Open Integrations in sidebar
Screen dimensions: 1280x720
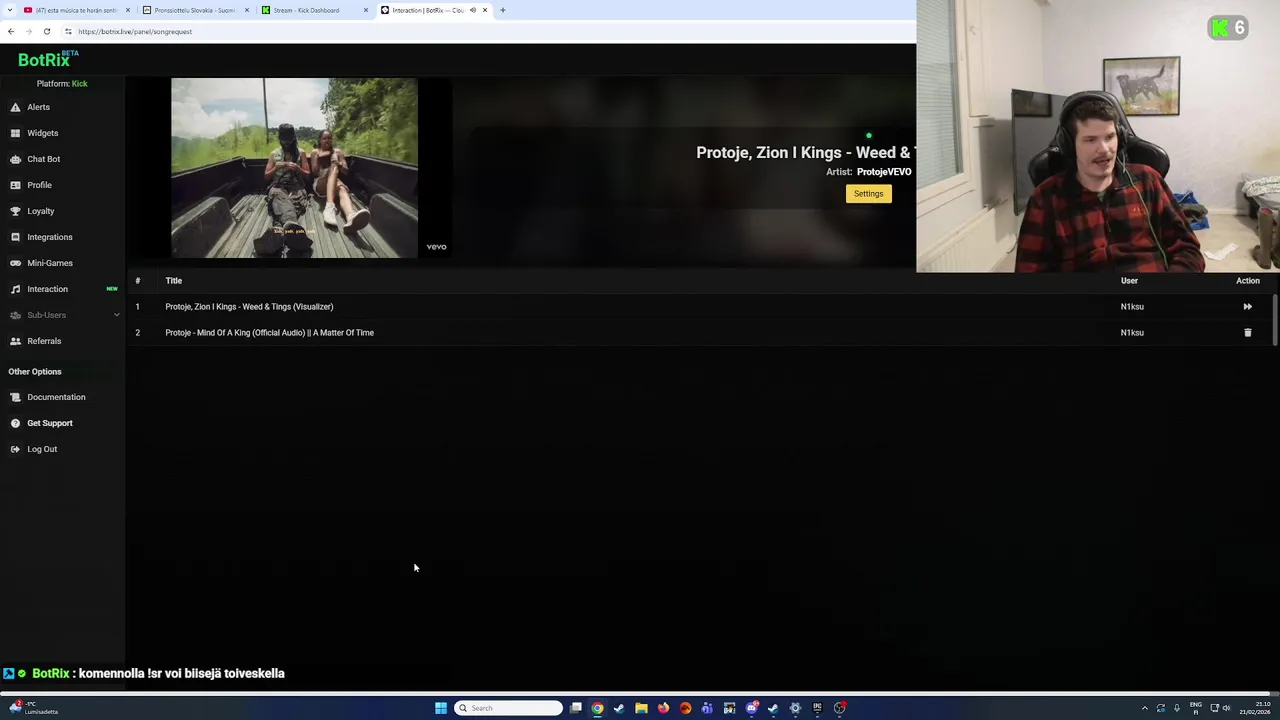pos(49,237)
